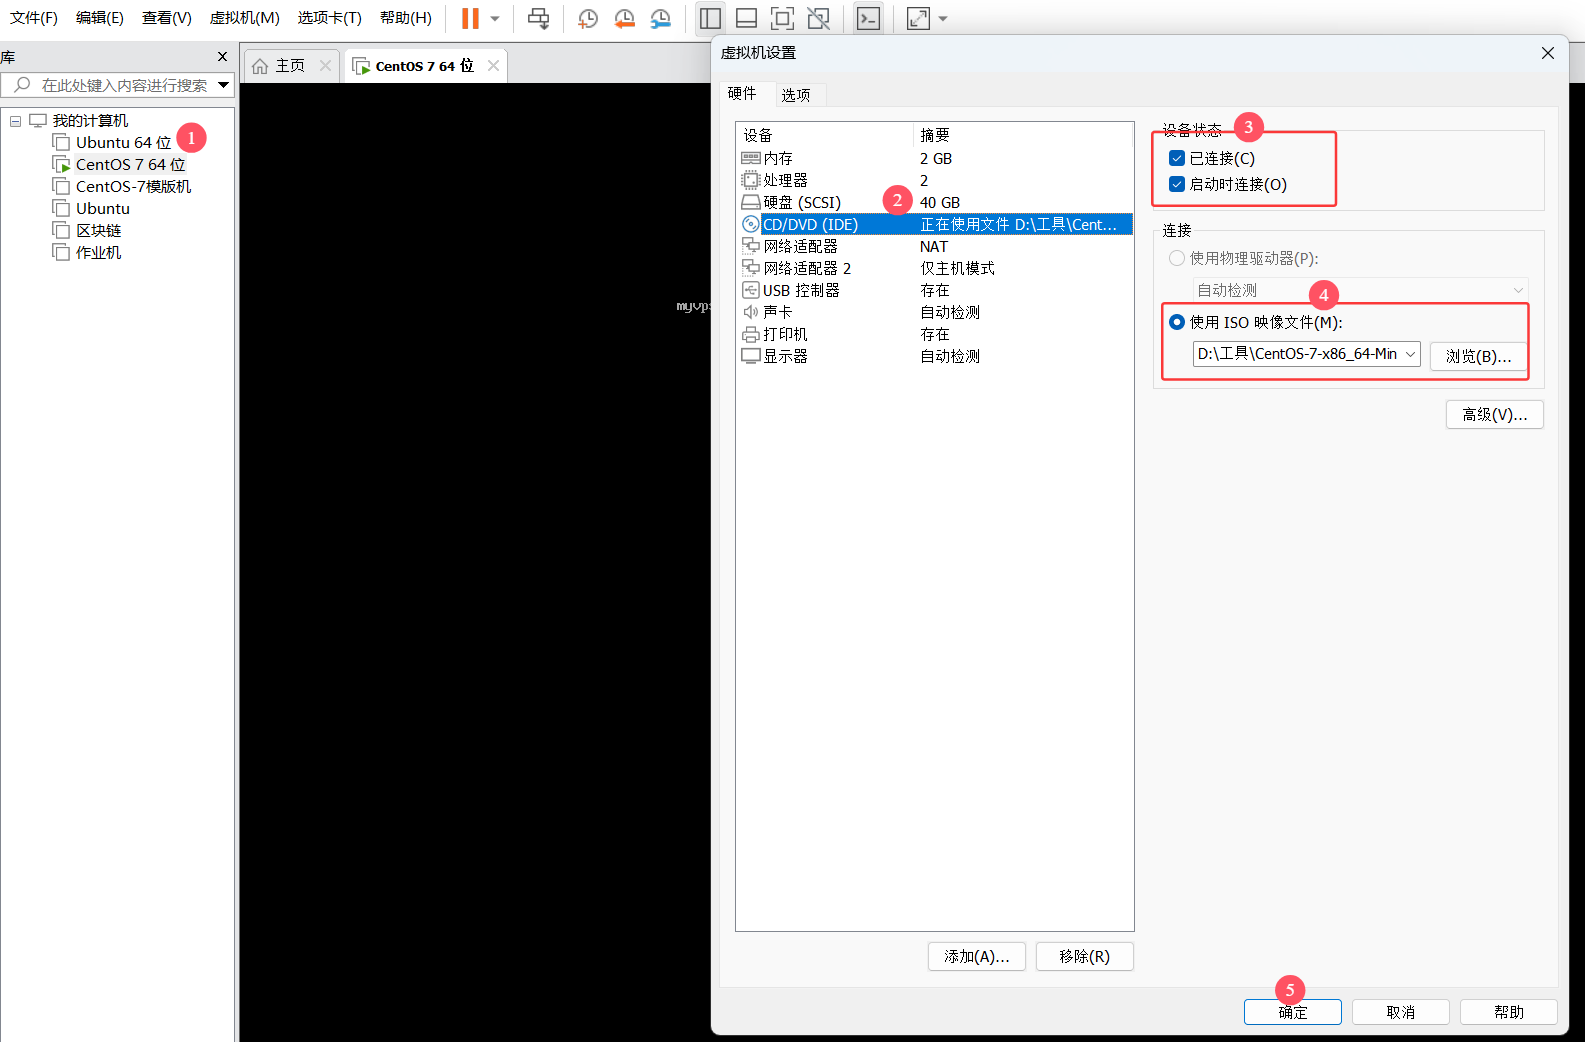The image size is (1585, 1042).
Task: Click the 40 GB summary value
Action: (x=940, y=202)
